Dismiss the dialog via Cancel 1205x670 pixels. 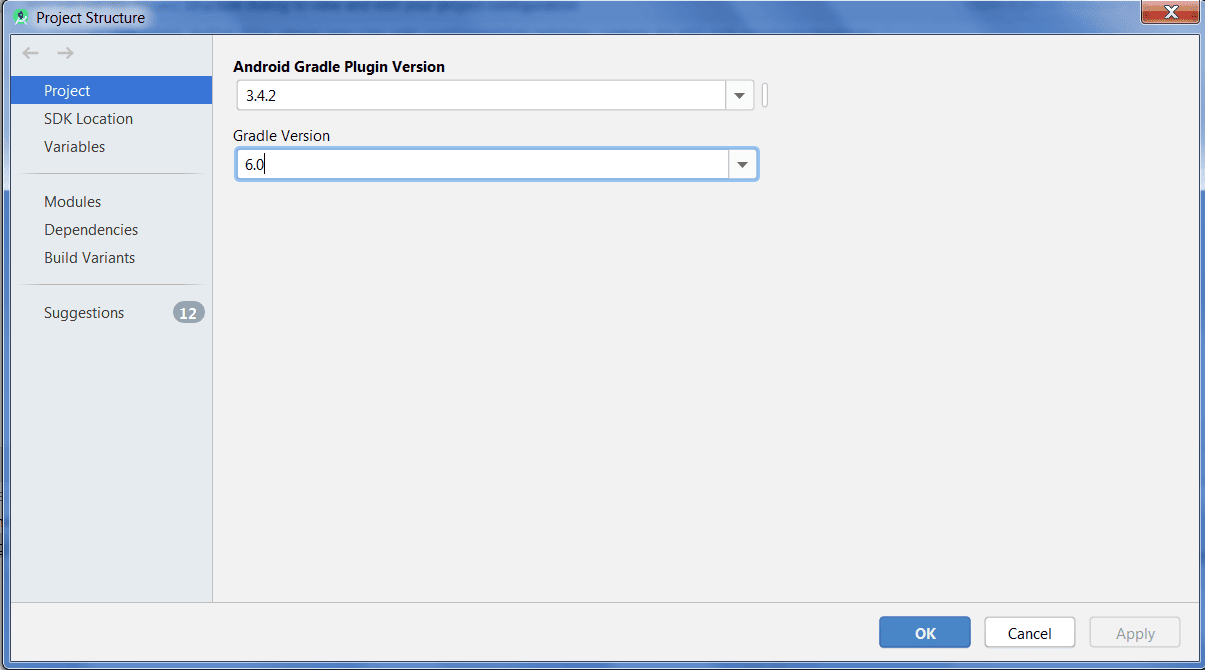1029,632
